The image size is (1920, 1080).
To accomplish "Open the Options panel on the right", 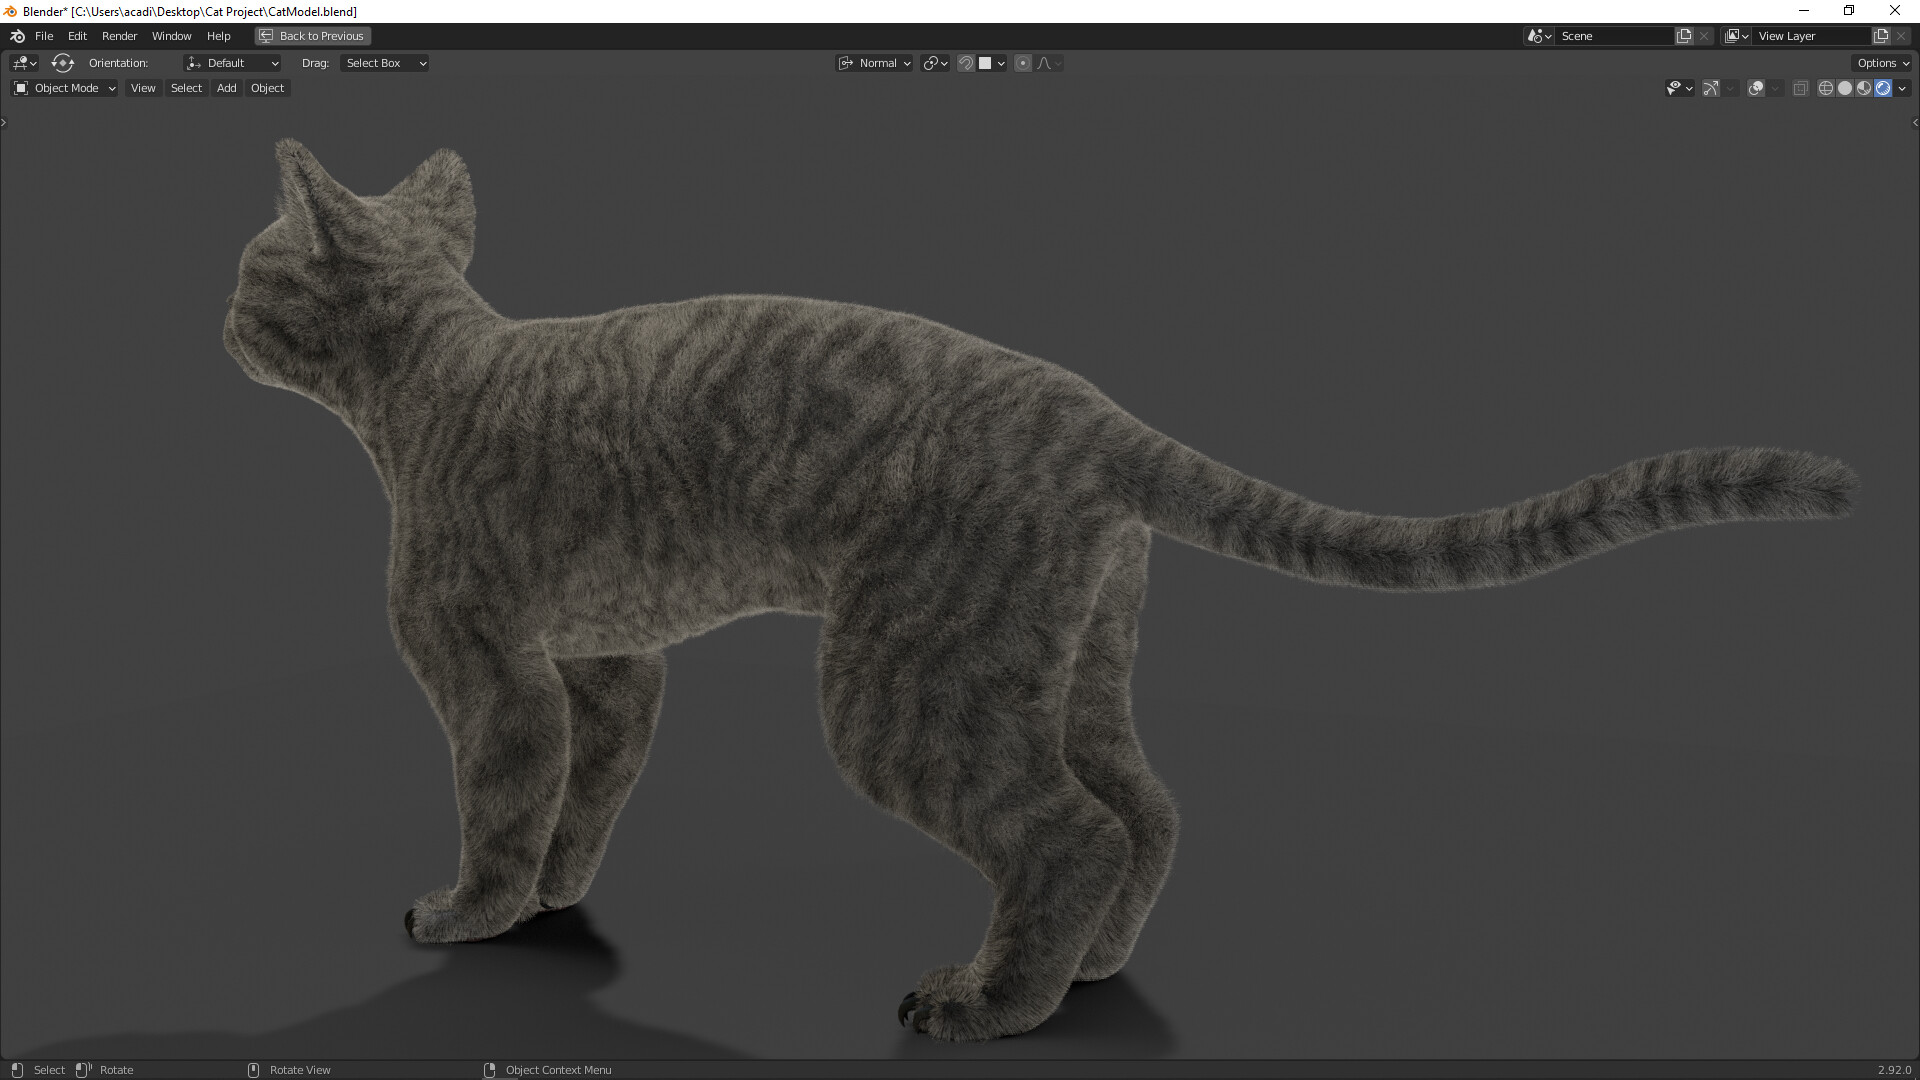I will point(1881,62).
